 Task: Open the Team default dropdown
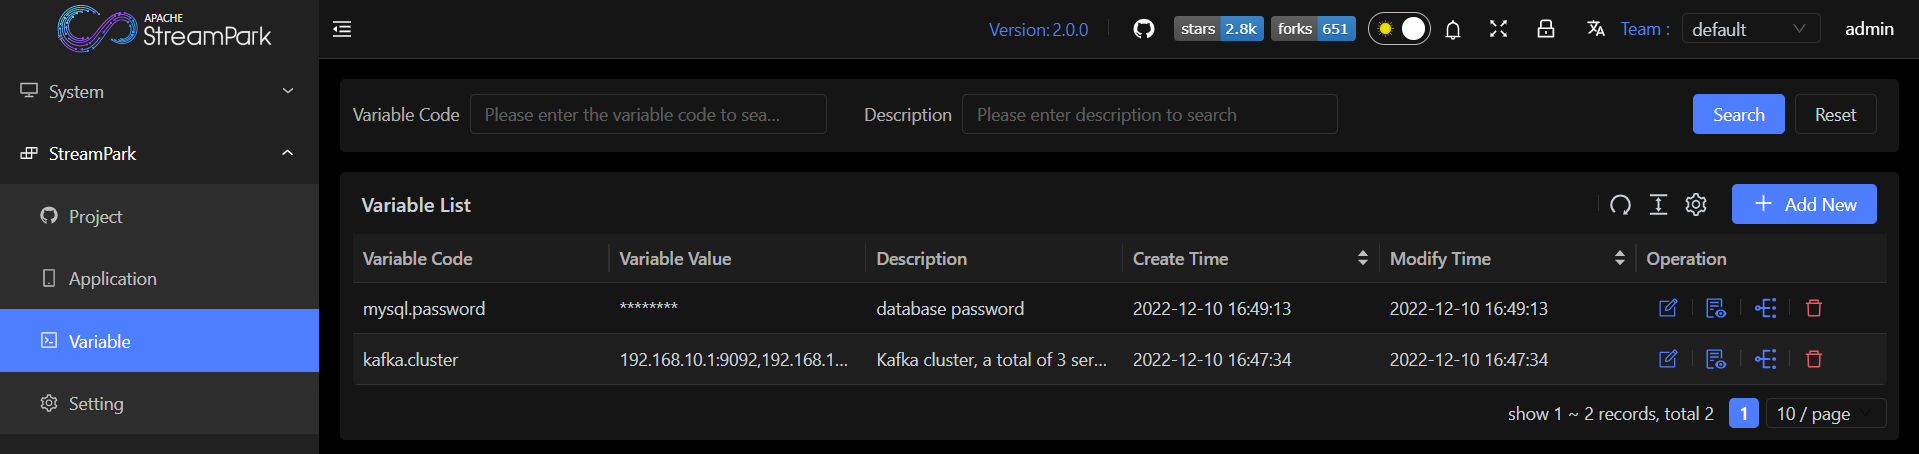1750,29
